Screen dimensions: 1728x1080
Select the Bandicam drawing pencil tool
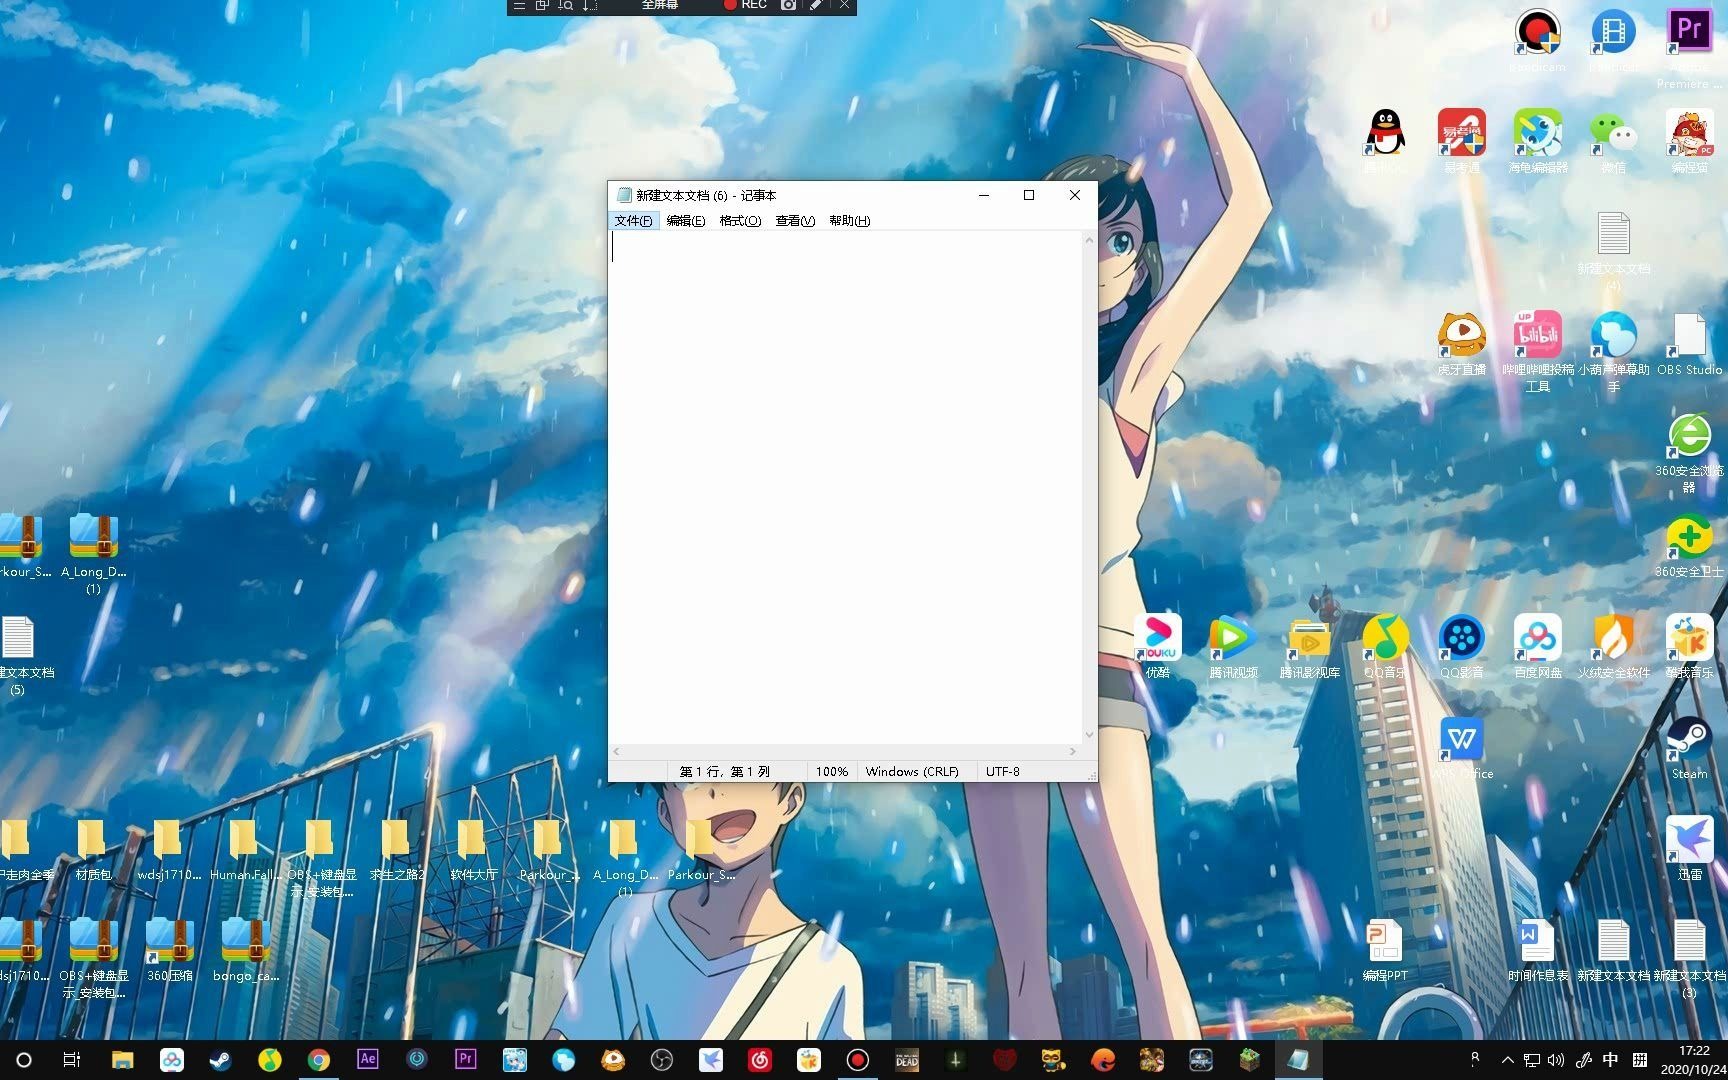pyautogui.click(x=816, y=5)
